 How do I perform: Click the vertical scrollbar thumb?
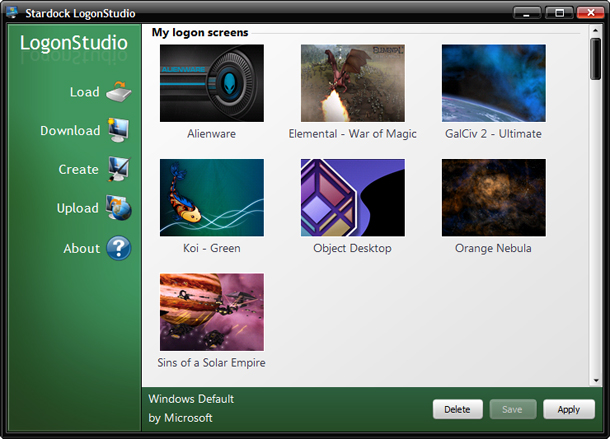click(595, 59)
